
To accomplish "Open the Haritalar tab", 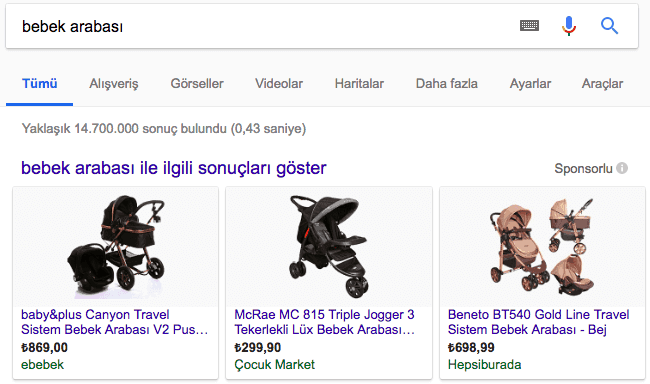I will point(359,83).
